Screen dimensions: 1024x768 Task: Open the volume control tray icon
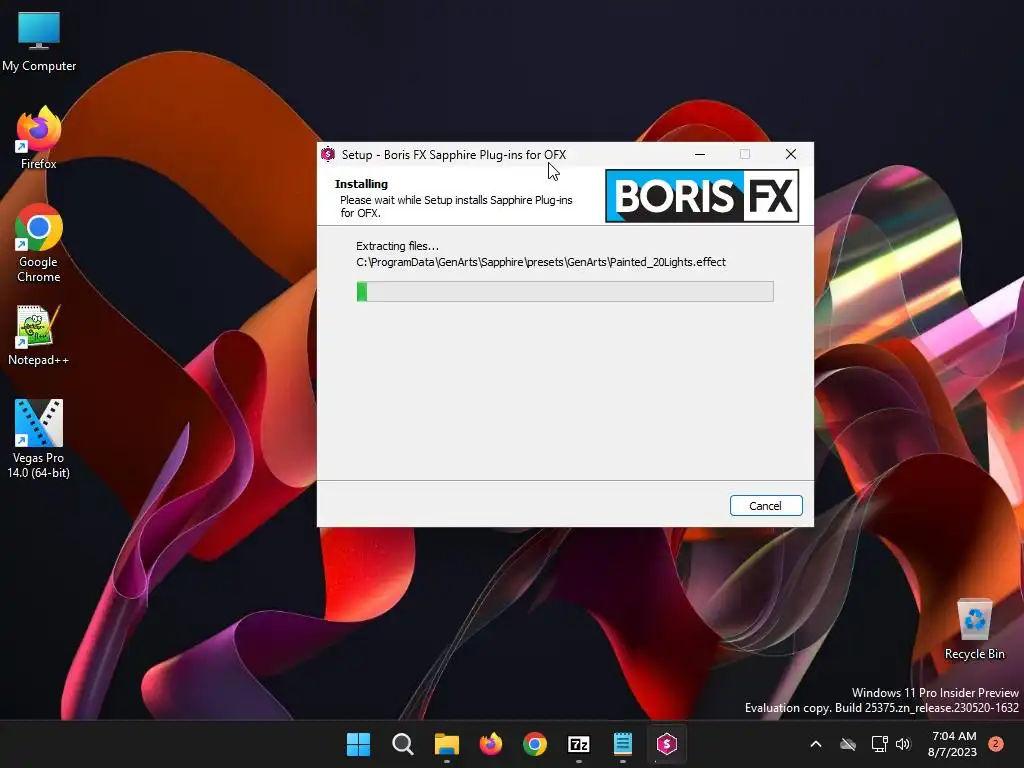click(x=903, y=744)
